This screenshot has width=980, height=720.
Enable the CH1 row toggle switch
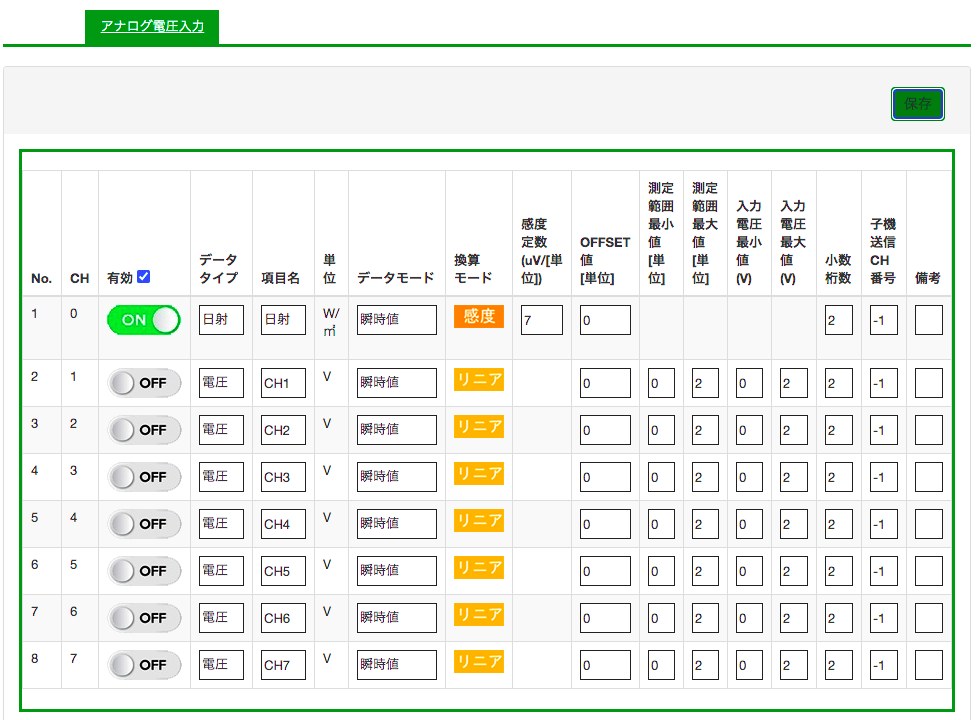[x=144, y=383]
